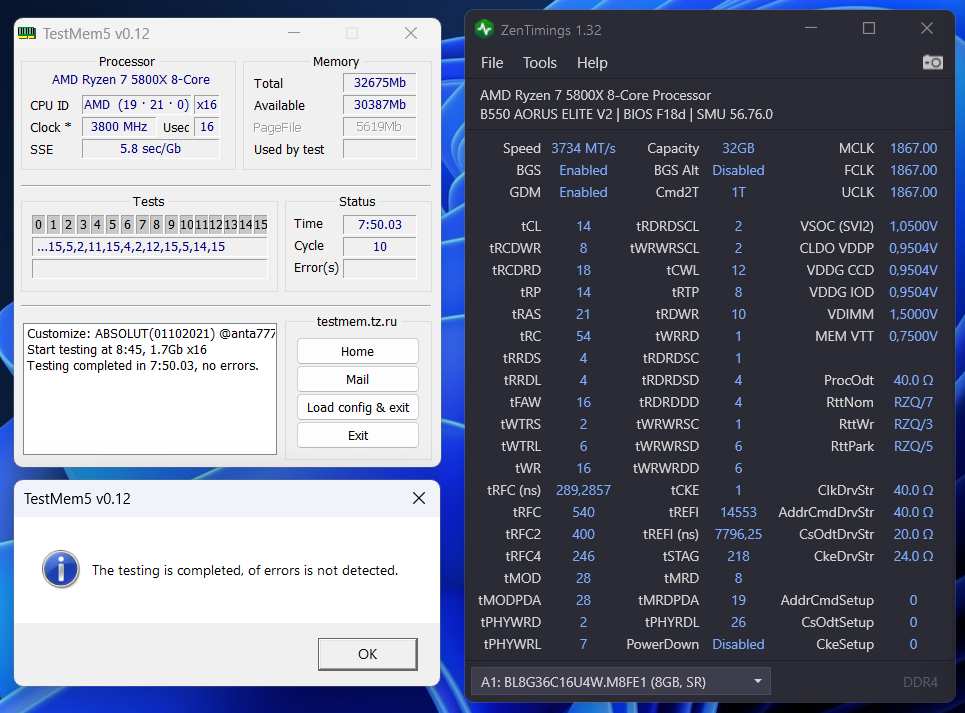
Task: Click test number 0 box in Tests
Action: (x=39, y=225)
